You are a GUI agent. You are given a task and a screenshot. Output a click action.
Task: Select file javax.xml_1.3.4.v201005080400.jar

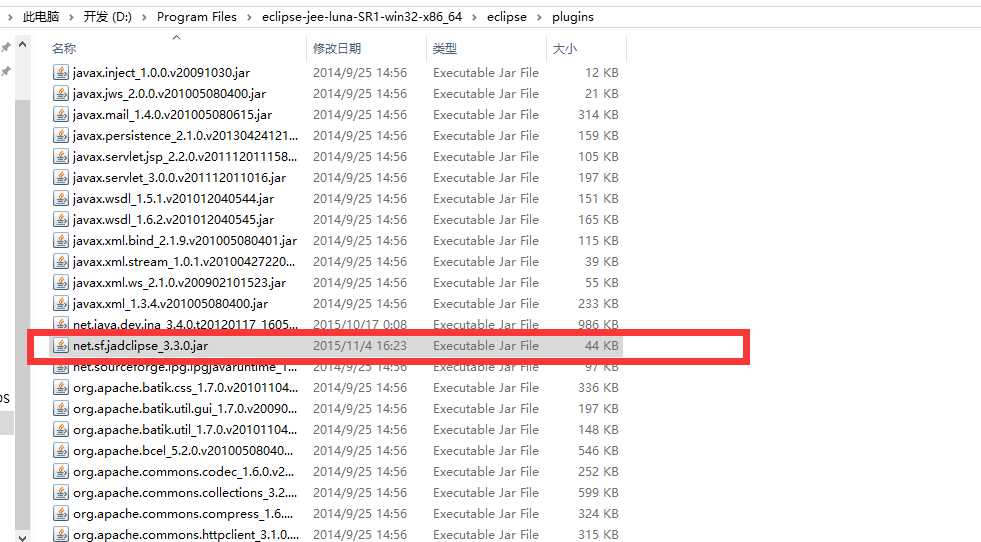[x=170, y=304]
